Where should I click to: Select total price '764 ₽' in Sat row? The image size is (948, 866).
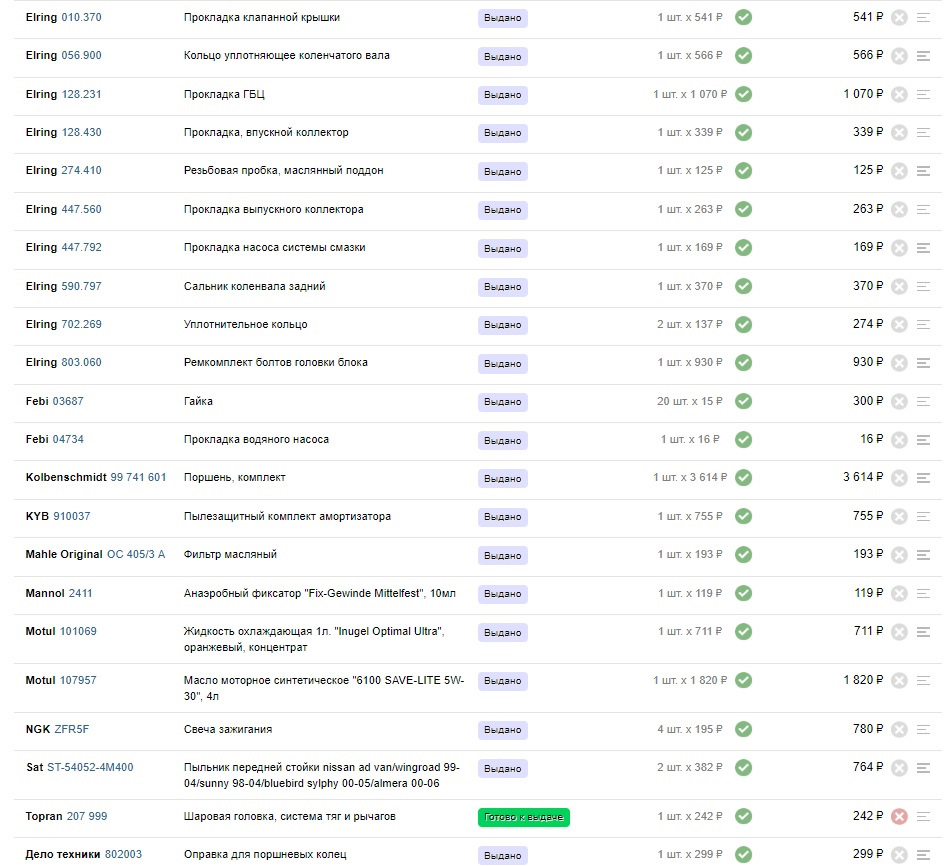click(868, 766)
